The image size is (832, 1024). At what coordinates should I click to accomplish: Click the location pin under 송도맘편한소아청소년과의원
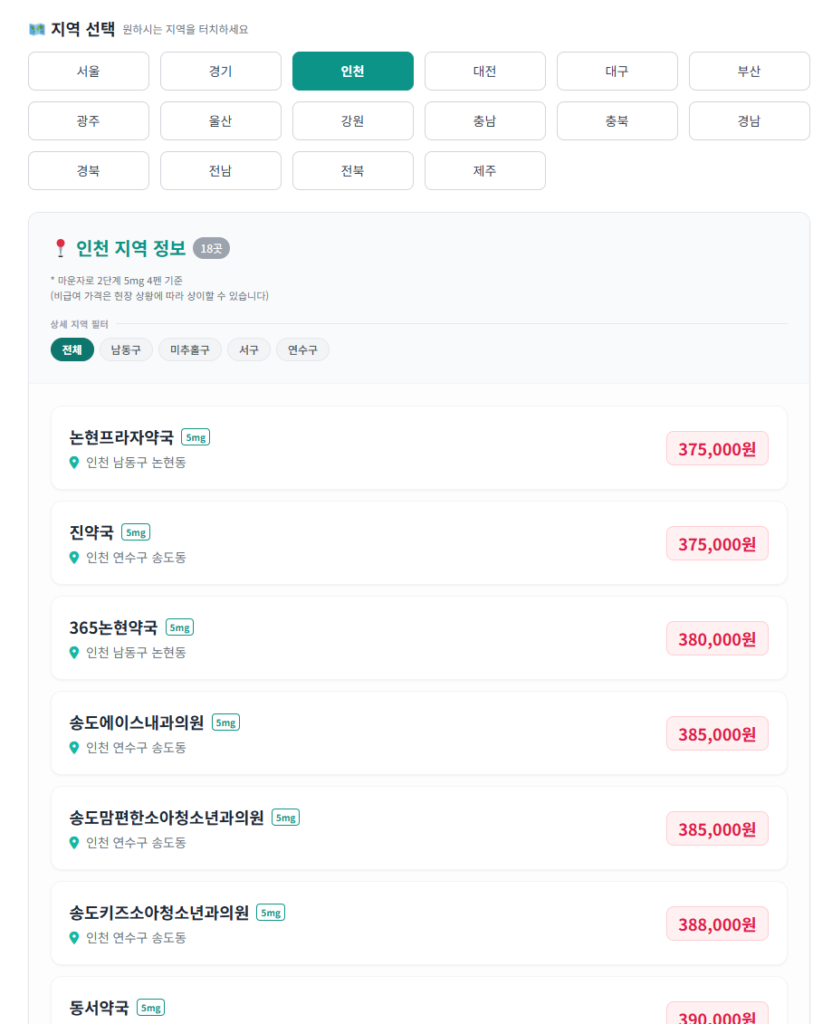click(74, 842)
